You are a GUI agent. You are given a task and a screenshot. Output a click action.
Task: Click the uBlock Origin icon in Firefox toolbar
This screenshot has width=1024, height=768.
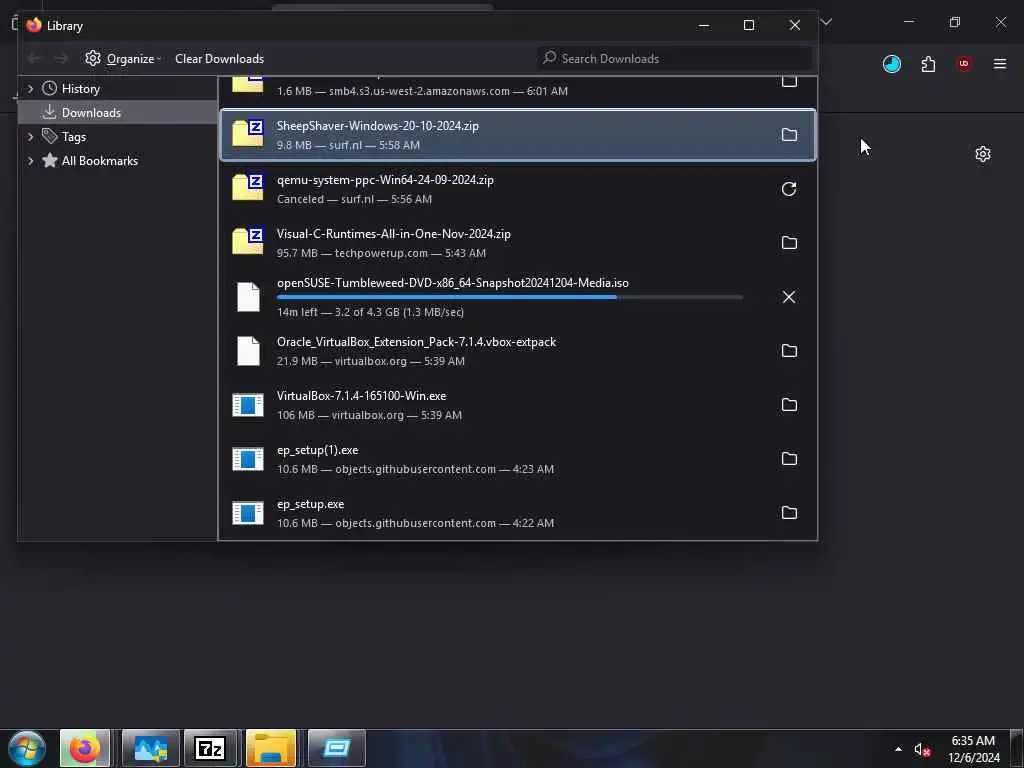click(964, 64)
